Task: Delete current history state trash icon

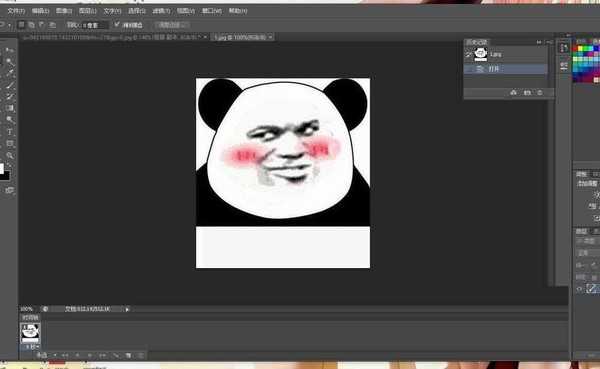Action: click(x=540, y=93)
